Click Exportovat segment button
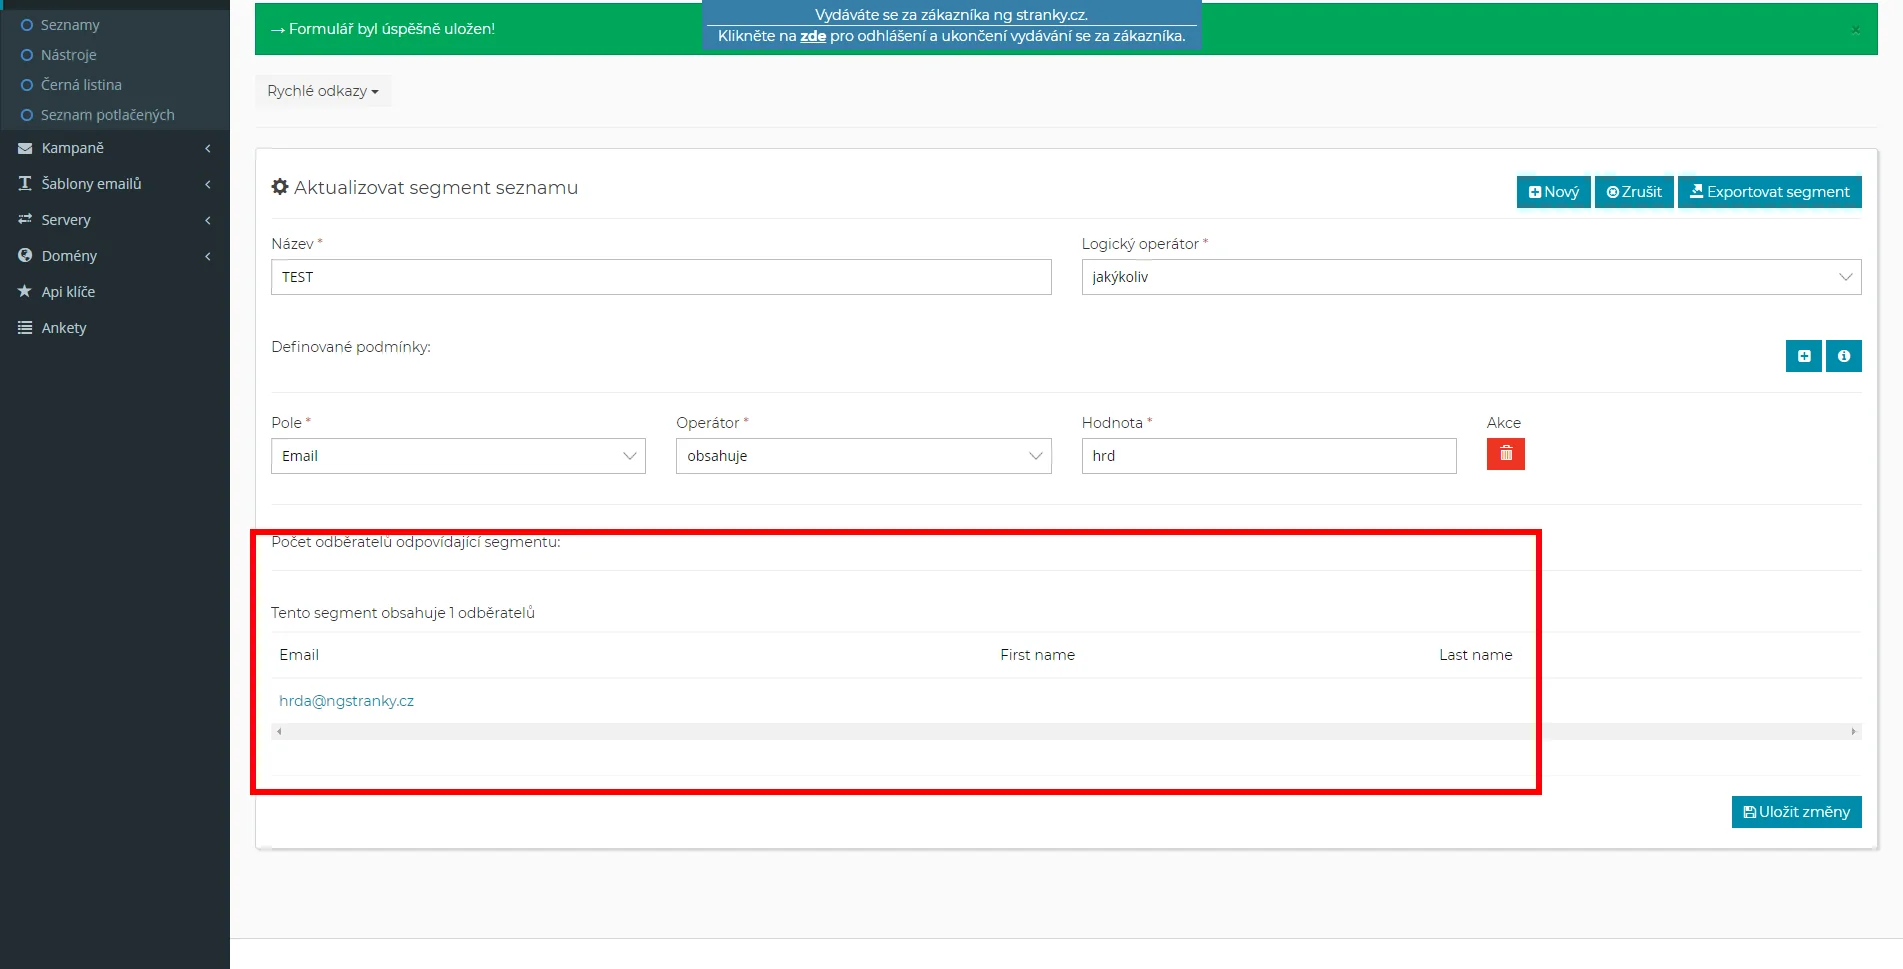Image resolution: width=1903 pixels, height=969 pixels. tap(1768, 192)
